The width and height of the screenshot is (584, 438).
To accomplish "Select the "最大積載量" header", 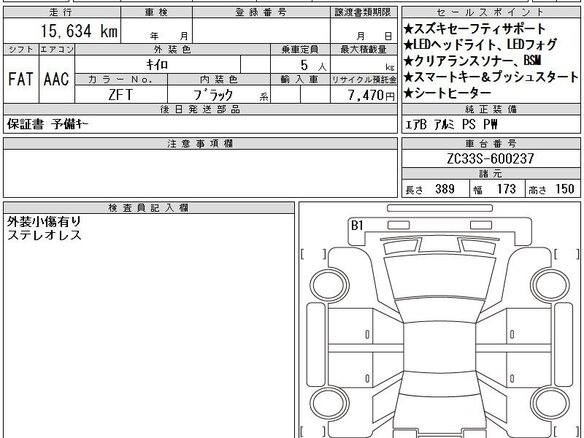I will point(364,50).
